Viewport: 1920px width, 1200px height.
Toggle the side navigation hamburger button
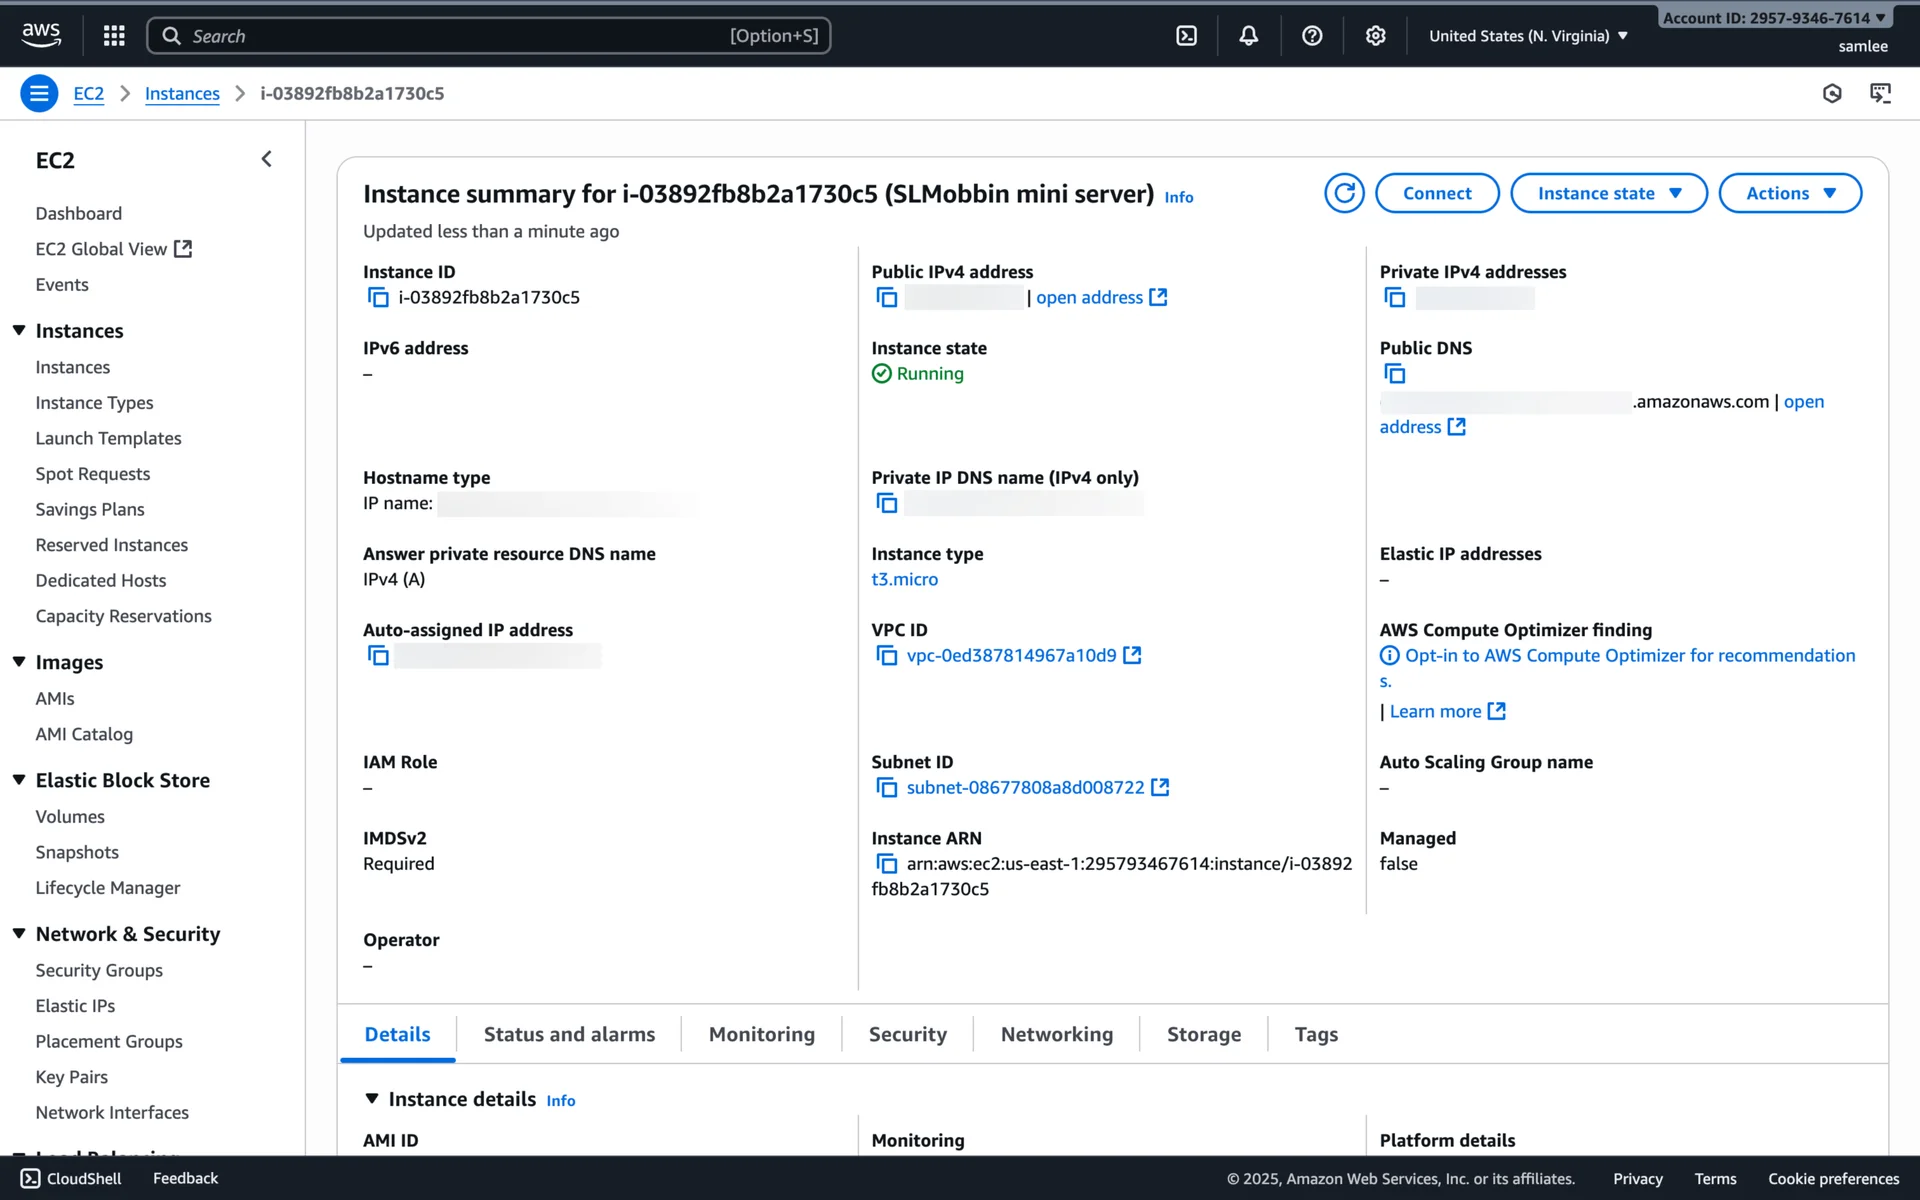coord(39,93)
